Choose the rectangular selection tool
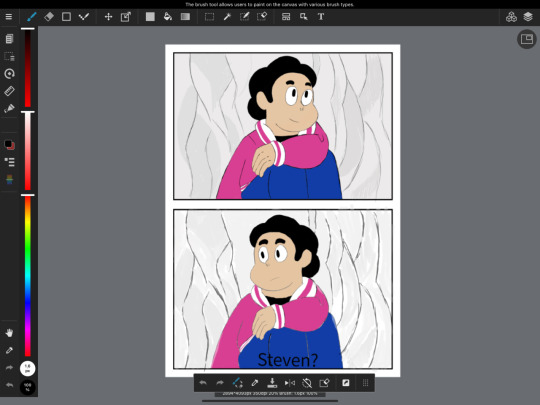This screenshot has width=540, height=405. tap(209, 17)
